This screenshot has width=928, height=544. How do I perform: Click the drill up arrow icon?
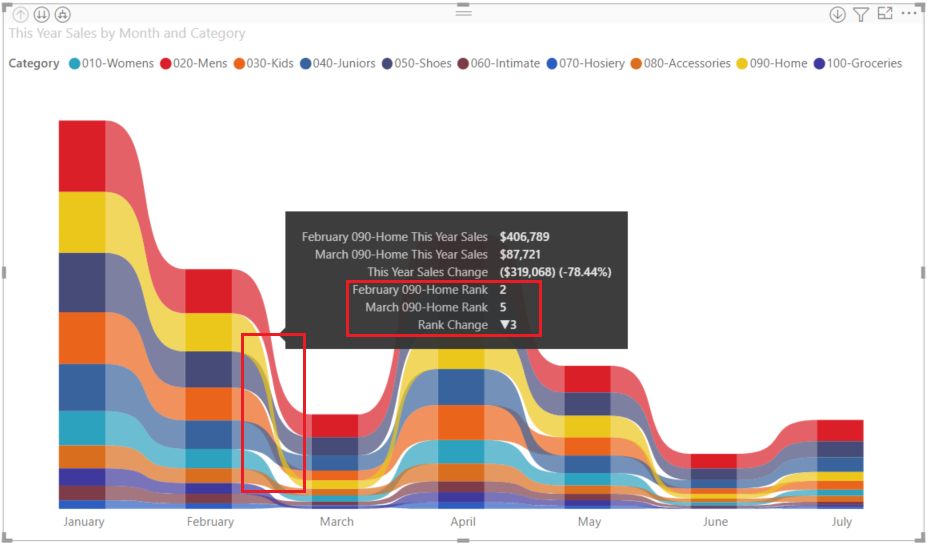(x=21, y=14)
